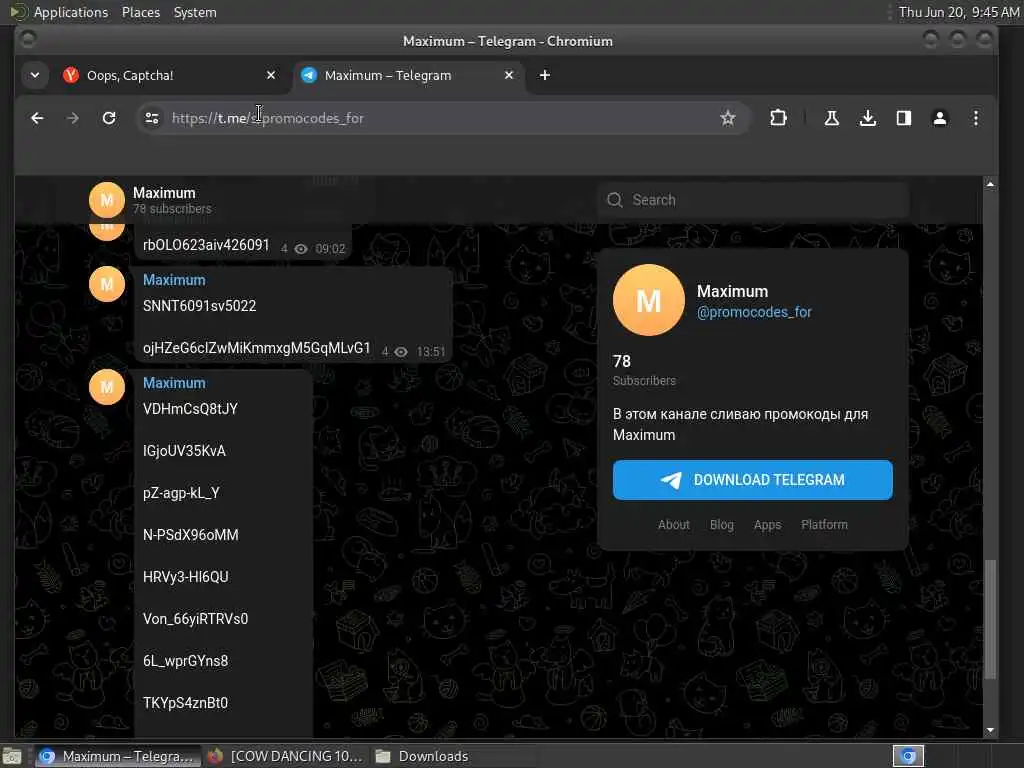Image resolution: width=1024 pixels, height=768 pixels.
Task: Open the About footer link
Action: pyautogui.click(x=673, y=524)
